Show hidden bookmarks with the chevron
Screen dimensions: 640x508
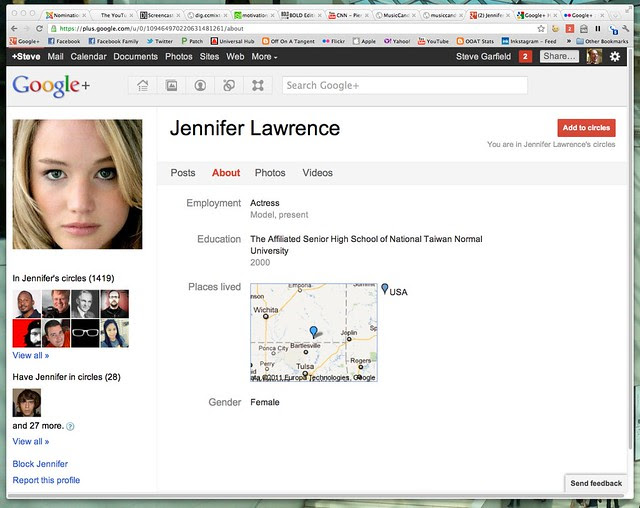tap(568, 41)
